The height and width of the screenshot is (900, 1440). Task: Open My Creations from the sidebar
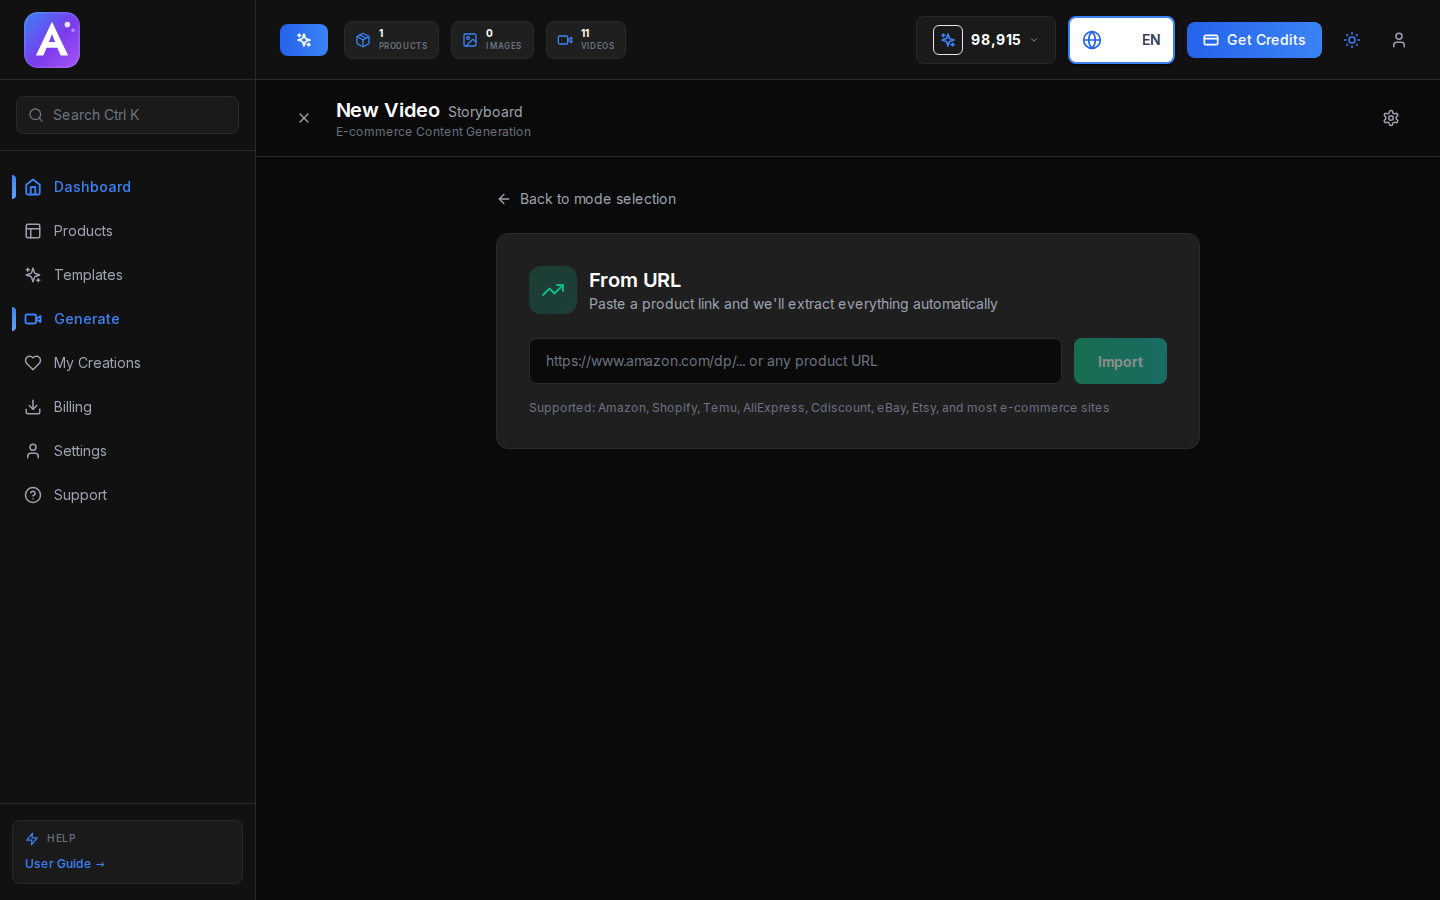click(97, 363)
